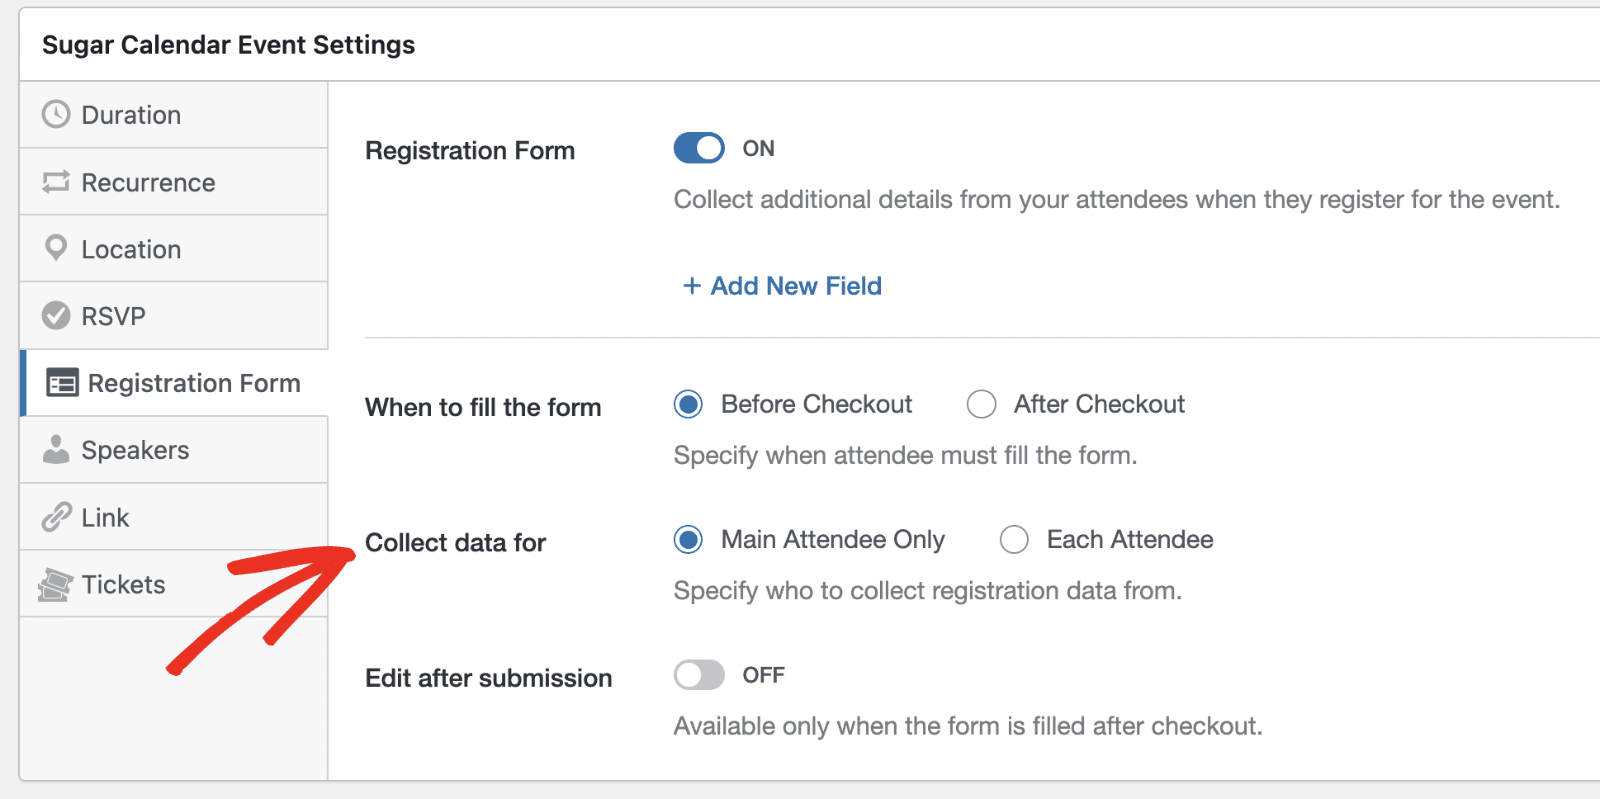The image size is (1600, 799).
Task: Click the ON status text
Action: pyautogui.click(x=758, y=148)
